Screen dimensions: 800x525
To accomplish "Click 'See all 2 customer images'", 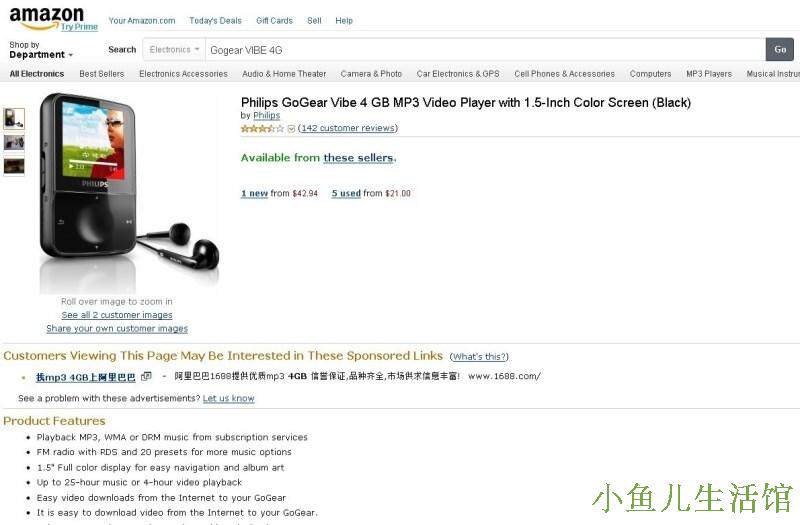I will [117, 315].
